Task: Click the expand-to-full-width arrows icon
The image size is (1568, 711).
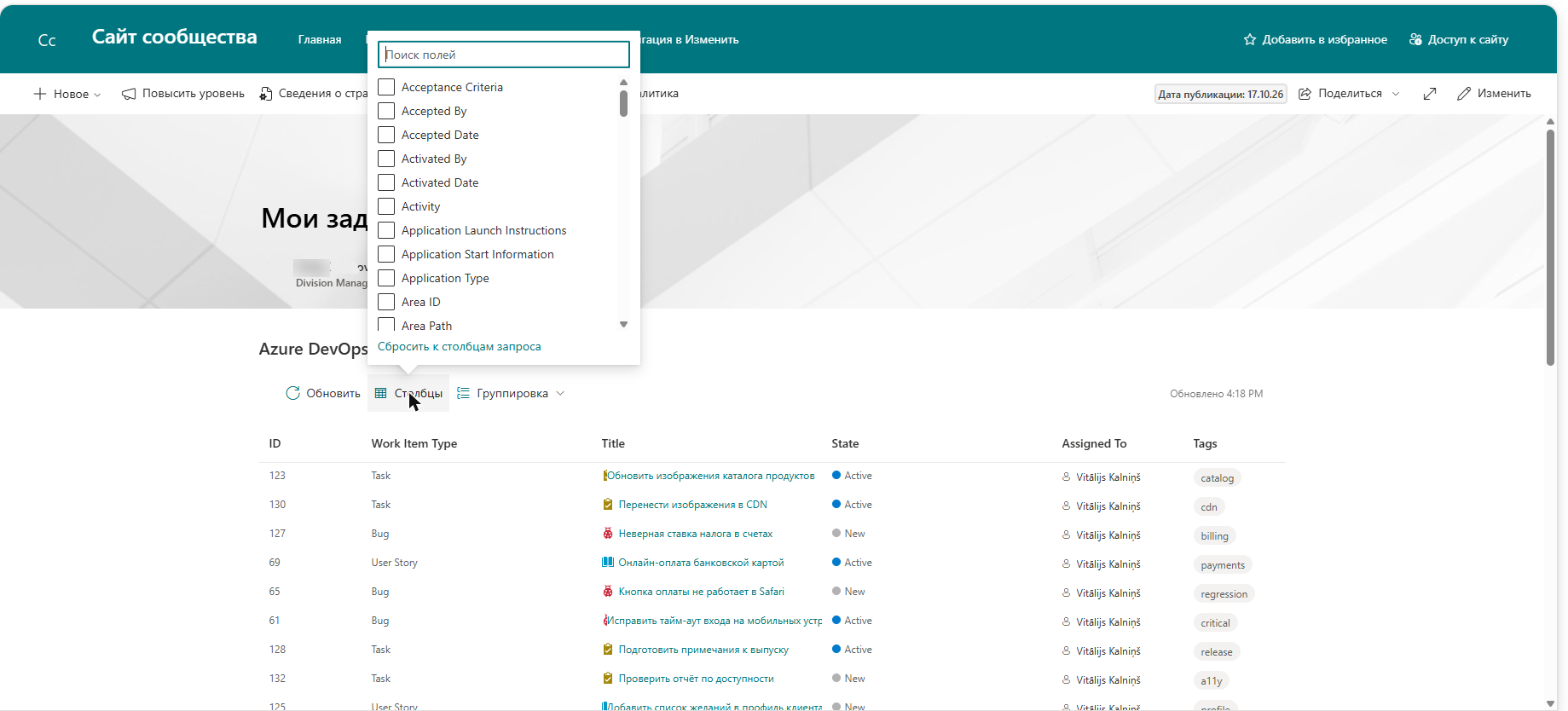Action: [1430, 94]
